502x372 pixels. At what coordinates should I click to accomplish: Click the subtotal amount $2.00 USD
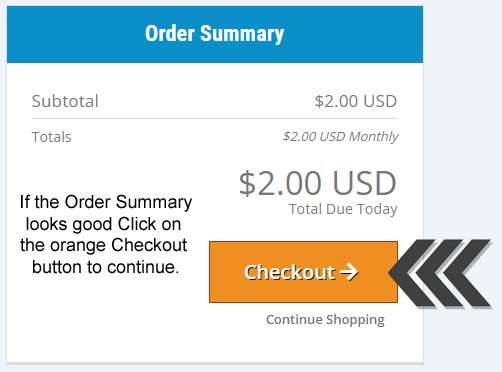(356, 101)
